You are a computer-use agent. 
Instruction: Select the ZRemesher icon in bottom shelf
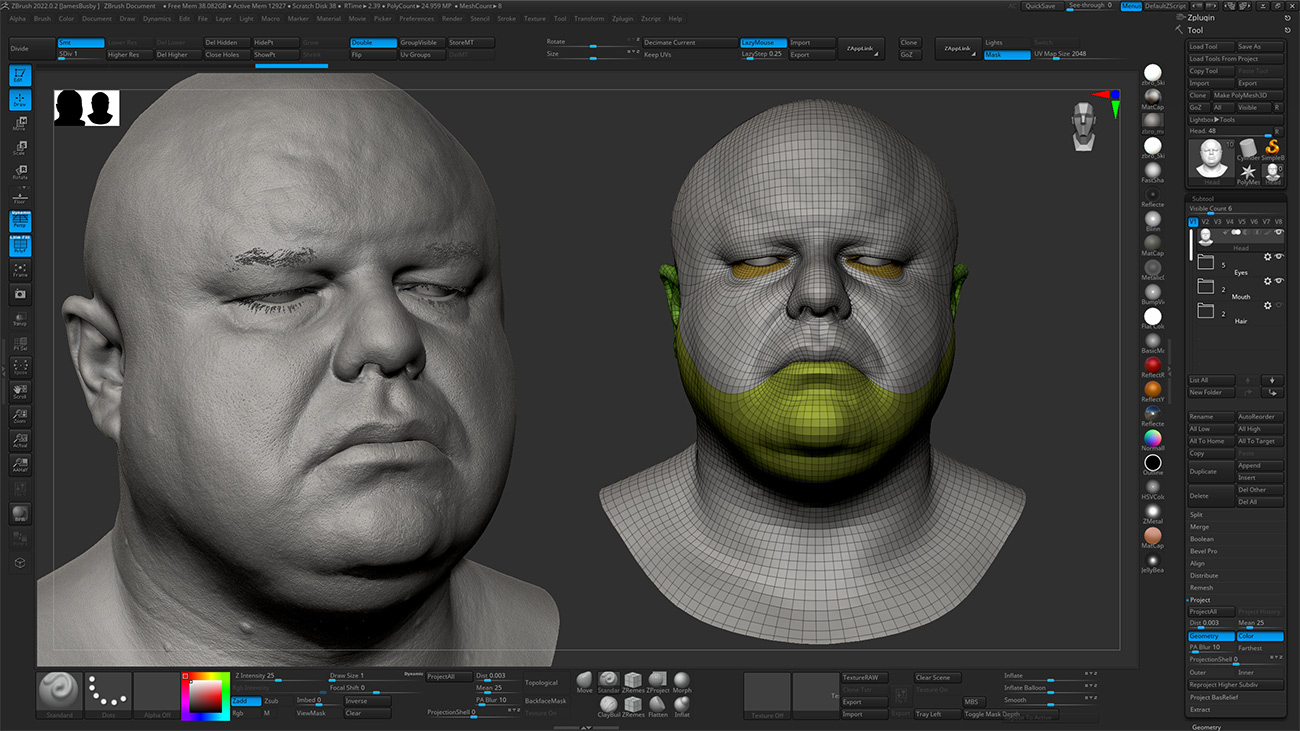(633, 679)
